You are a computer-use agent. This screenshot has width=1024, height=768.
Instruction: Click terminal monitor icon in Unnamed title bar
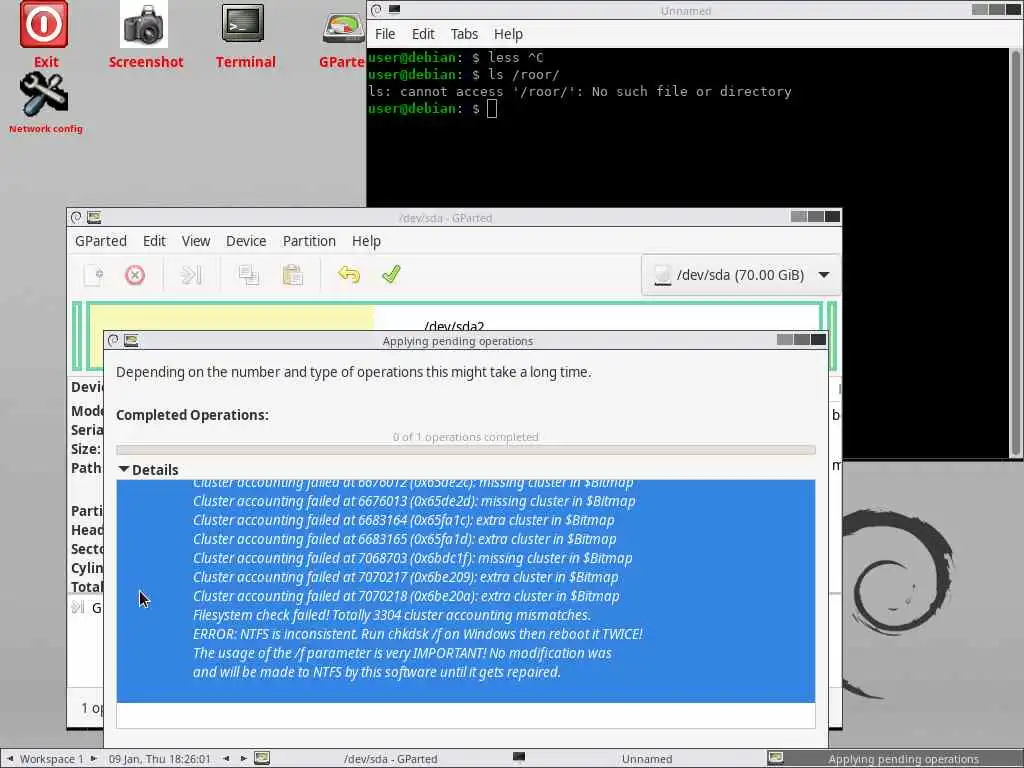point(394,10)
